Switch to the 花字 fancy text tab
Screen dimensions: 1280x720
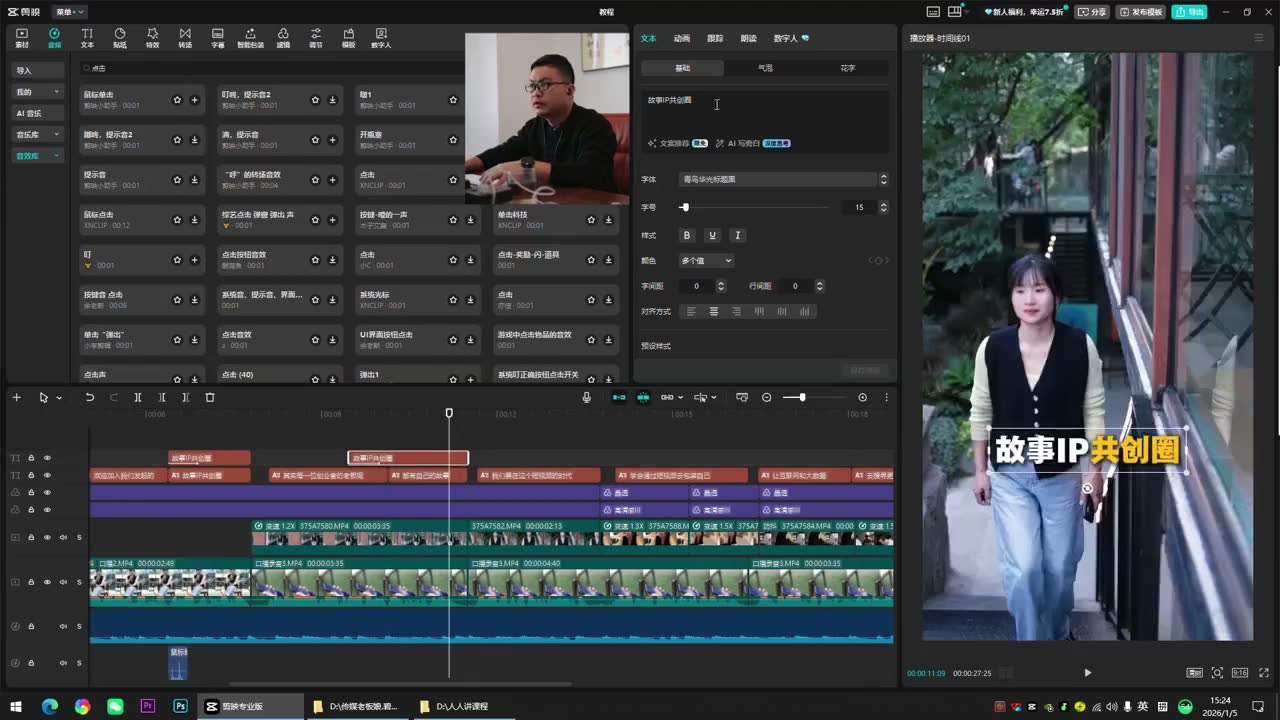848,68
